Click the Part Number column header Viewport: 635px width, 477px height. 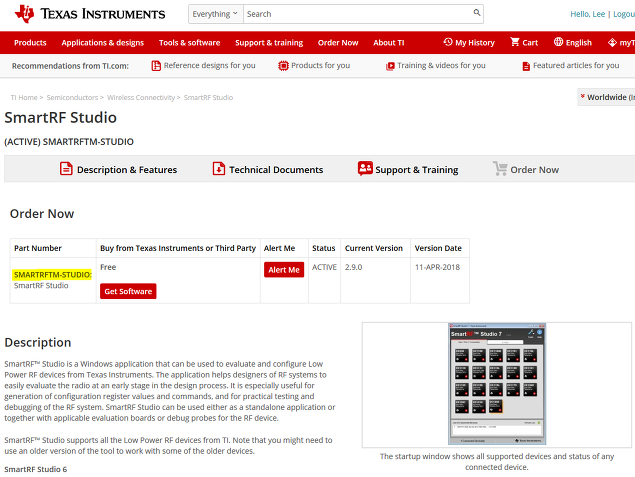pos(38,248)
